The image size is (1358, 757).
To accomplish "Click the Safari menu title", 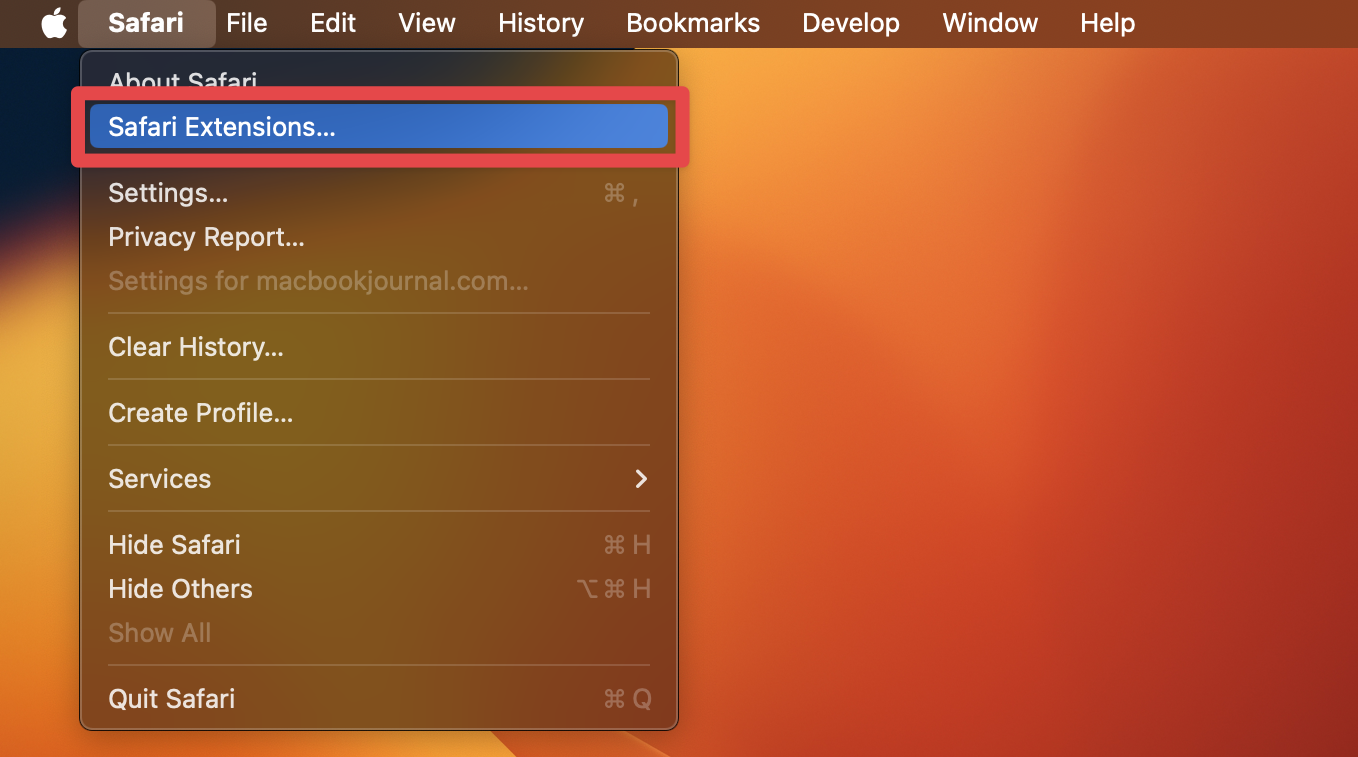I will point(146,23).
